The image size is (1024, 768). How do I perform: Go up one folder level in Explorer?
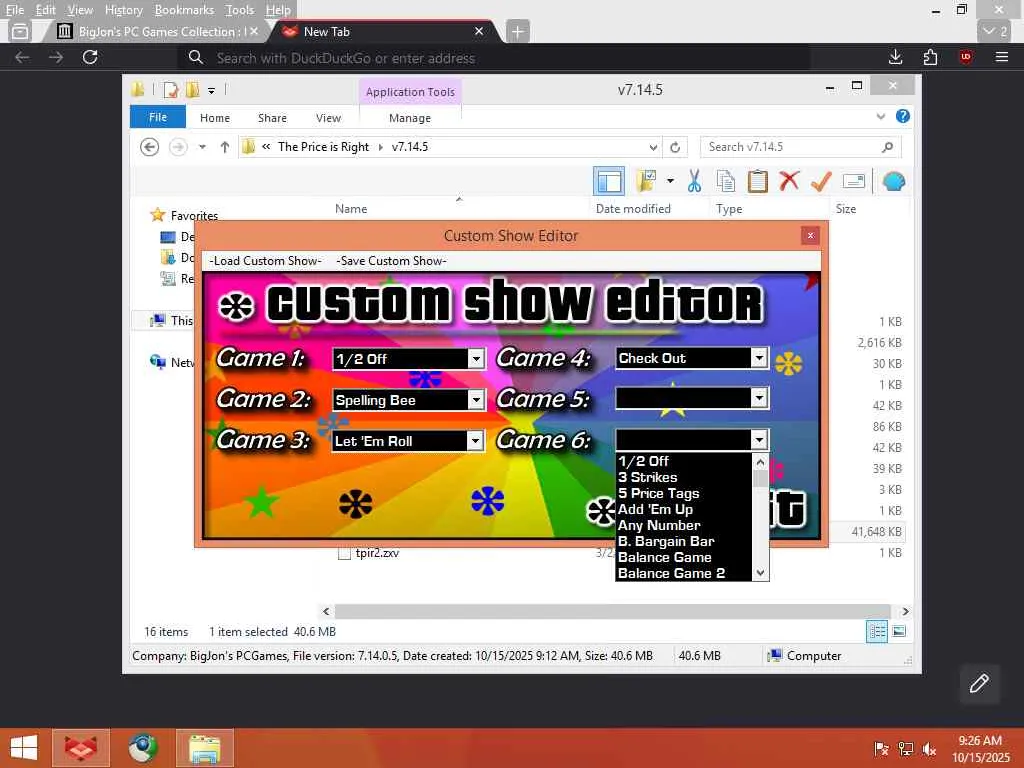(x=225, y=147)
